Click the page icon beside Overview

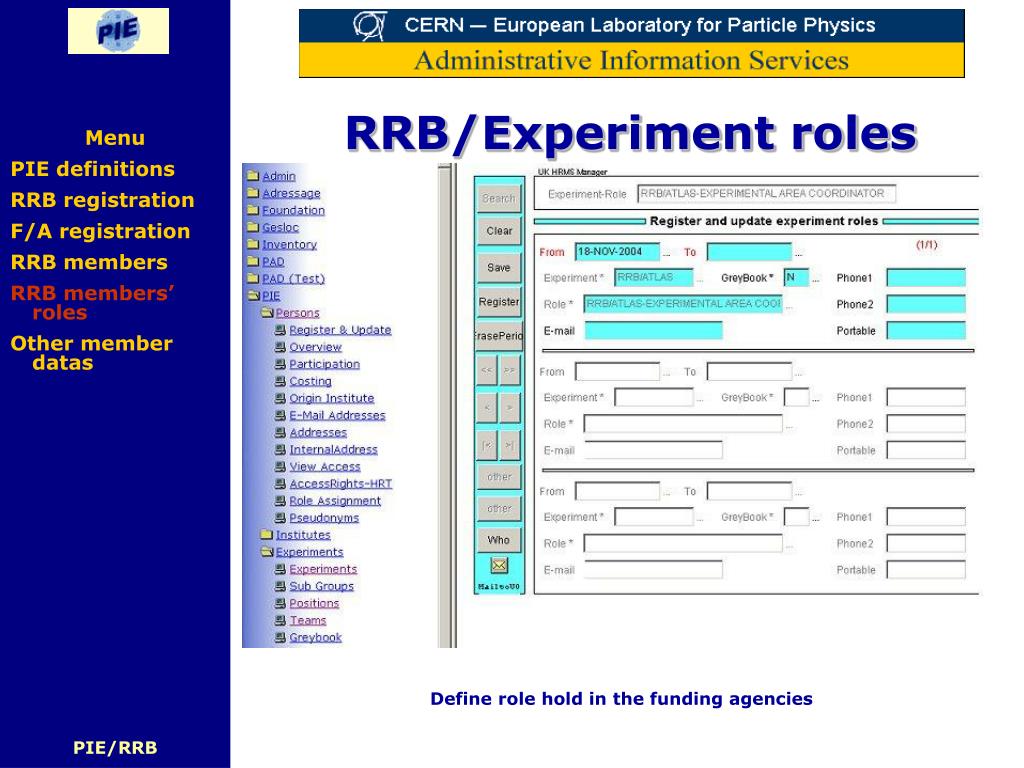click(x=280, y=347)
